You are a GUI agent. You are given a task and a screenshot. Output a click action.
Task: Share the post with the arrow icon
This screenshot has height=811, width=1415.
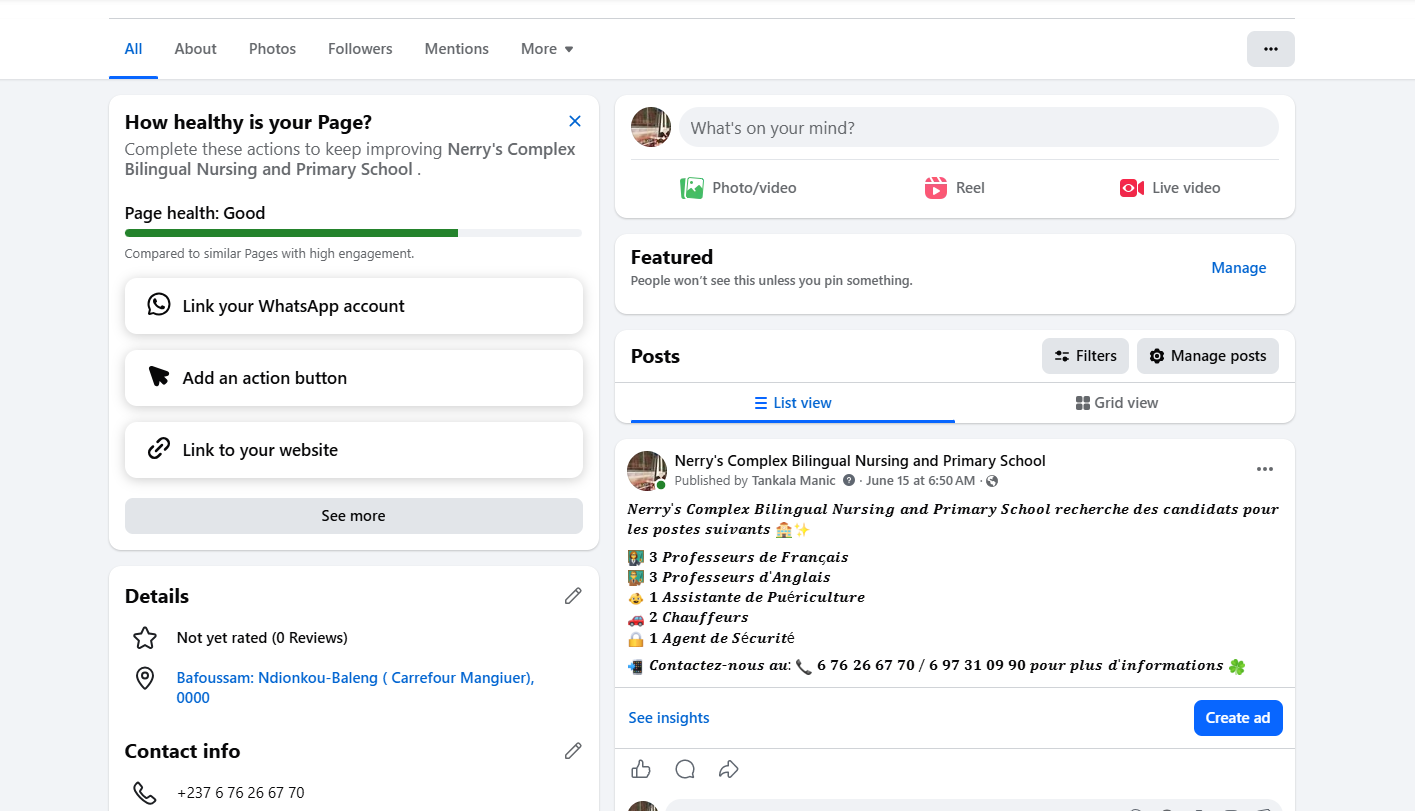tap(729, 769)
